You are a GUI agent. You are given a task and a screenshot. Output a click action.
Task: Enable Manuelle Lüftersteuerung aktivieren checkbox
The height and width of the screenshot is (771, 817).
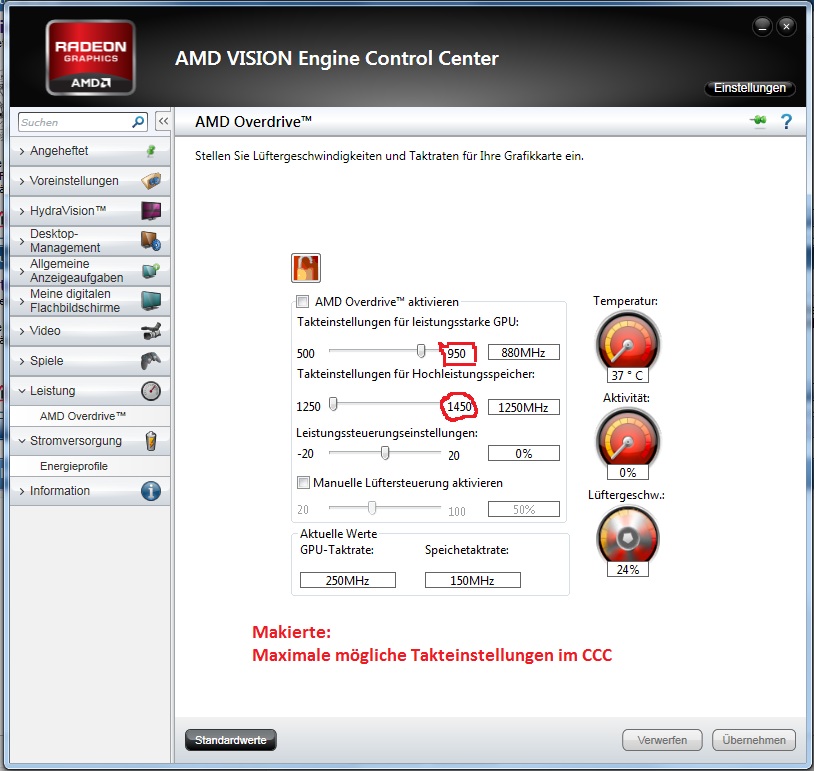303,482
